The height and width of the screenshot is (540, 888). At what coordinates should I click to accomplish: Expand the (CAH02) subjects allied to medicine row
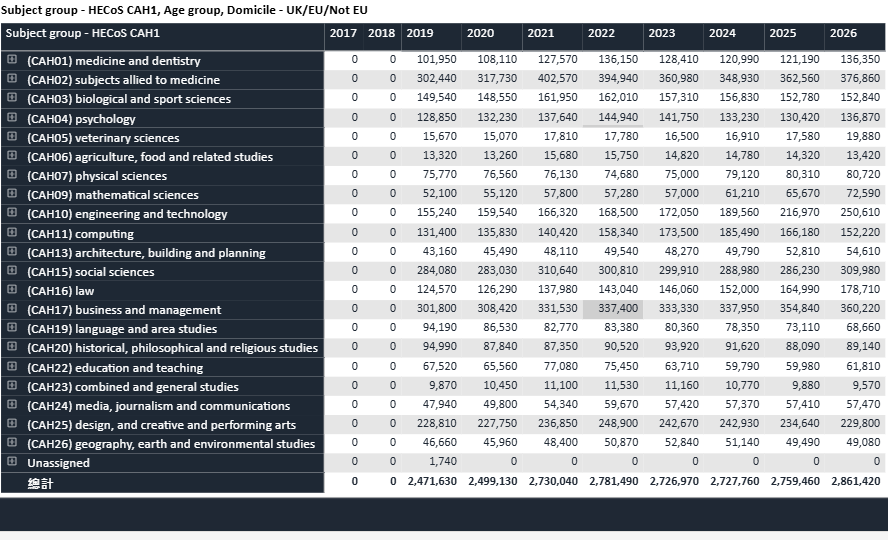pos(12,79)
